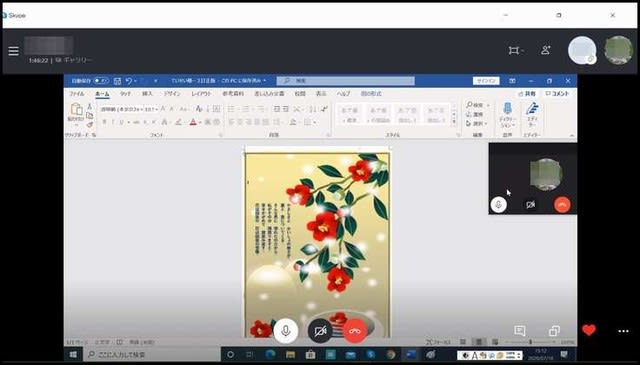Open the Help (ヘルプ) ribbon tab
The height and width of the screenshot is (365, 640).
point(343,93)
